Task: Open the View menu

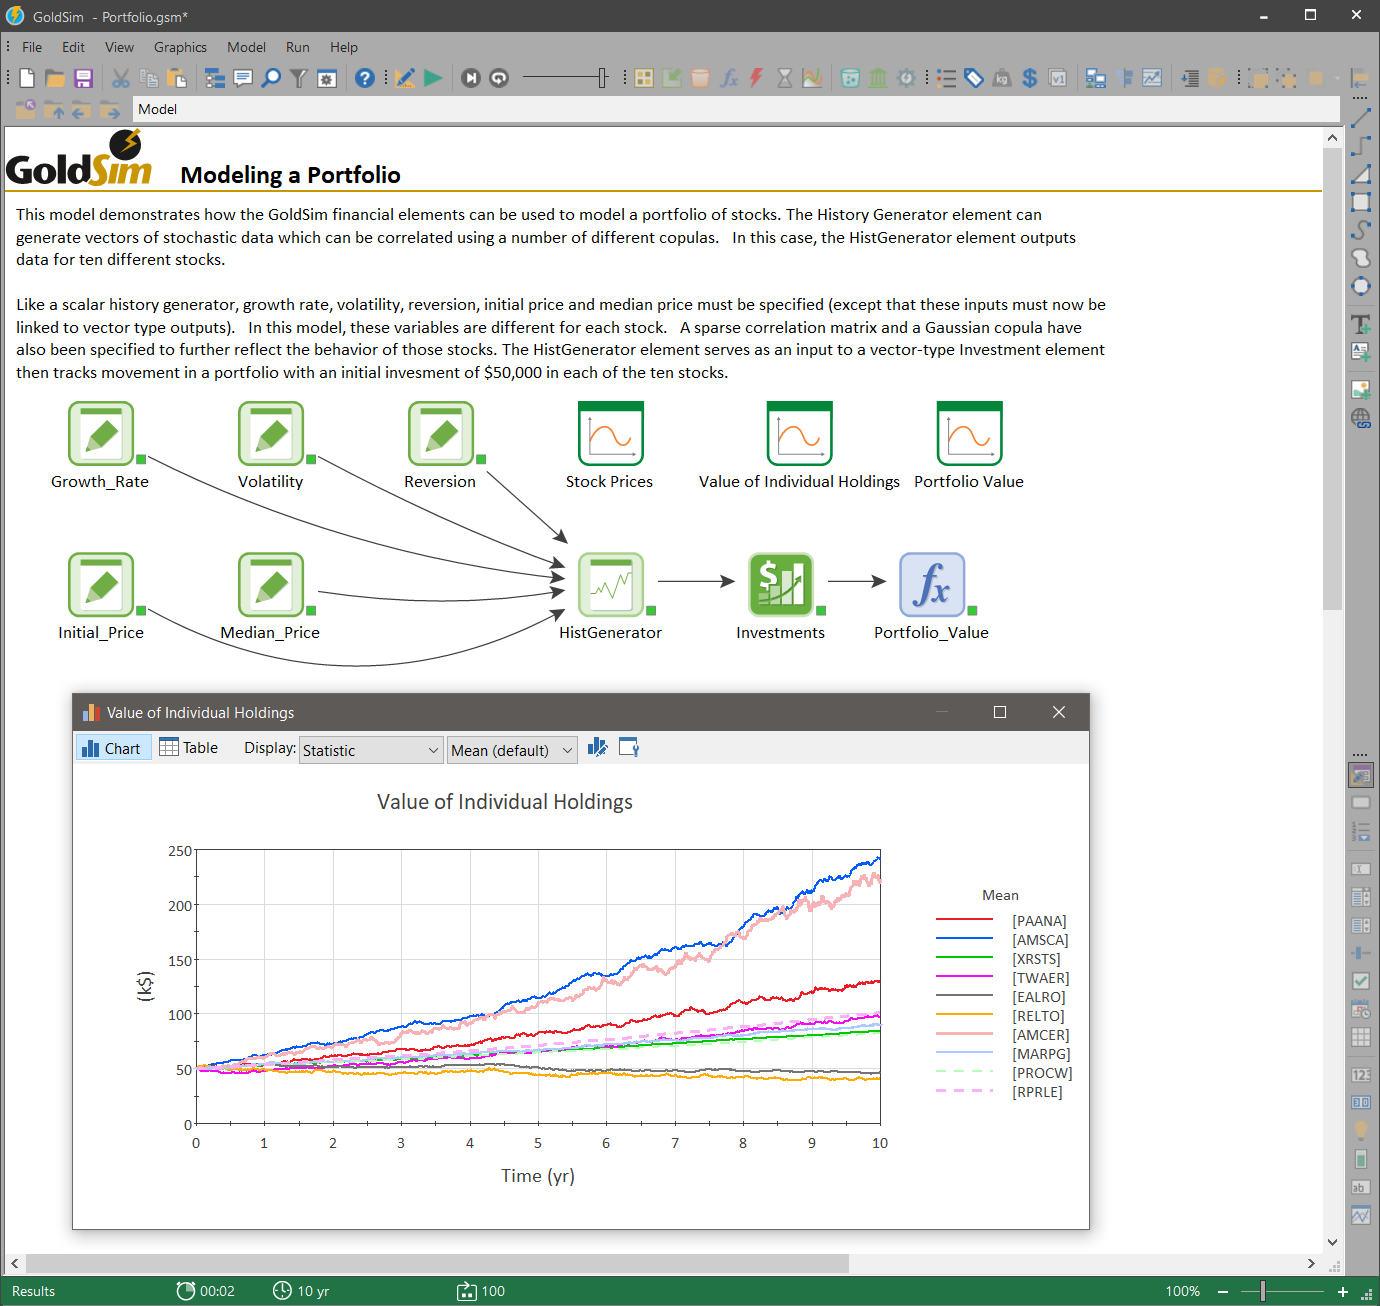Action: point(119,47)
